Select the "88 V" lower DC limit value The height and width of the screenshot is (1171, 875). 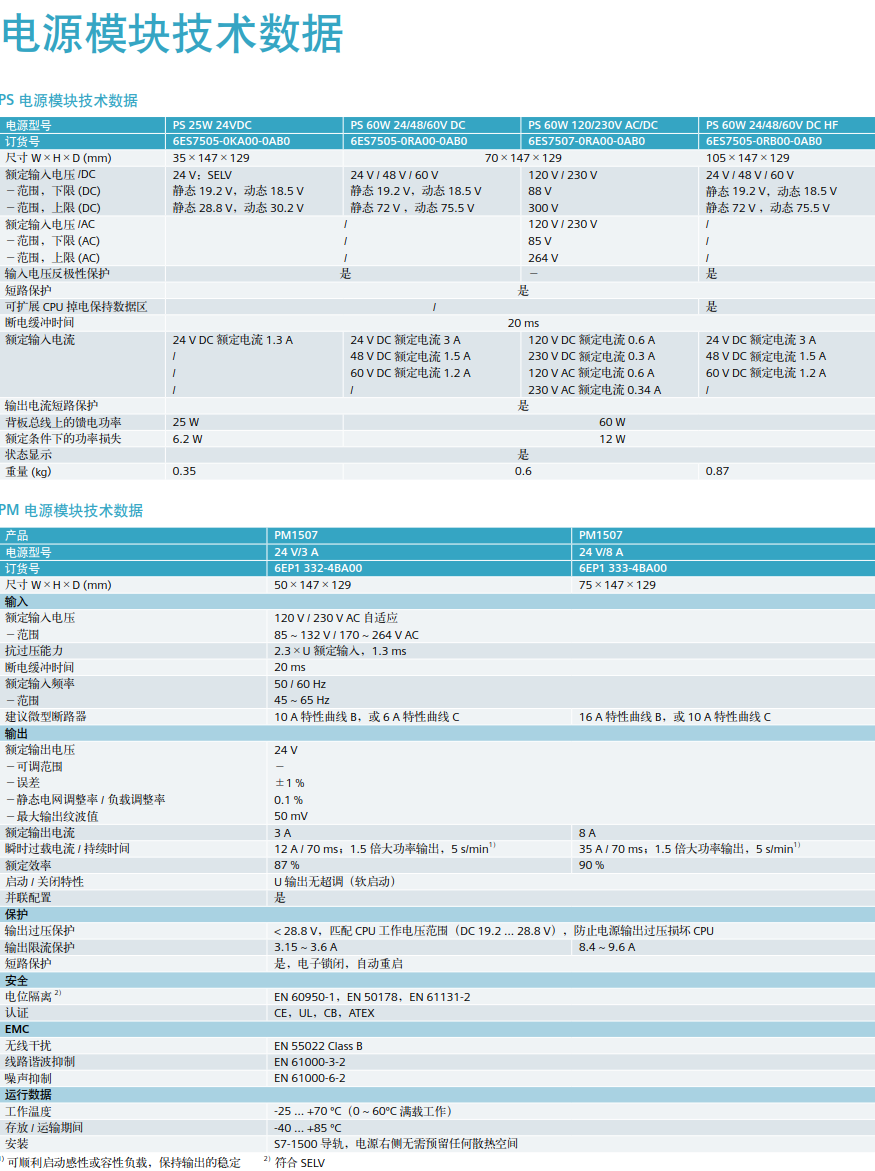540,191
